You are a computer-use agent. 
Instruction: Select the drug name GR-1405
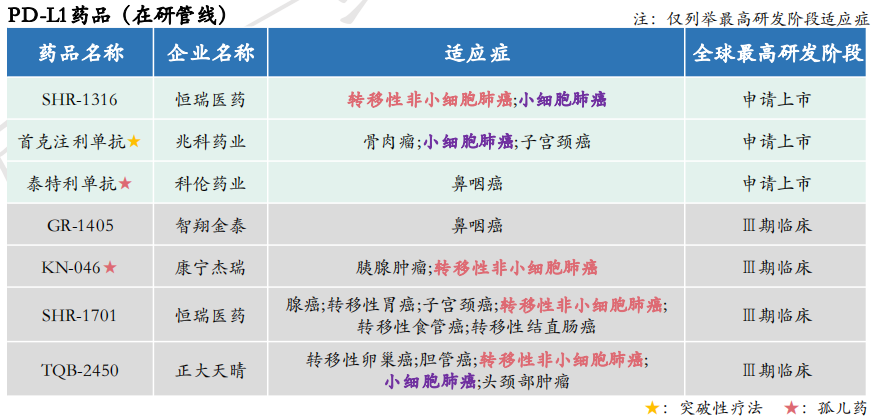click(80, 225)
